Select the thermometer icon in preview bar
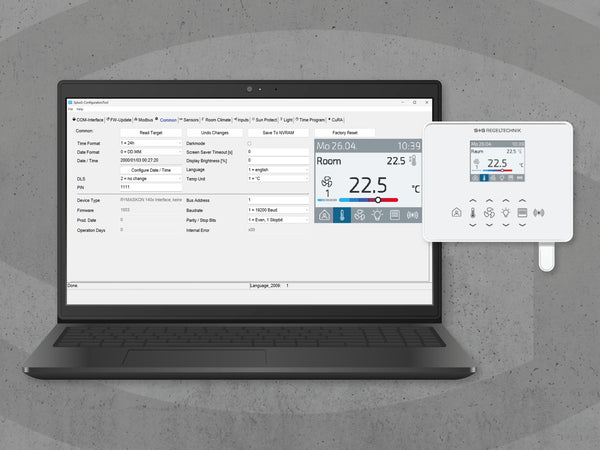 coord(342,215)
